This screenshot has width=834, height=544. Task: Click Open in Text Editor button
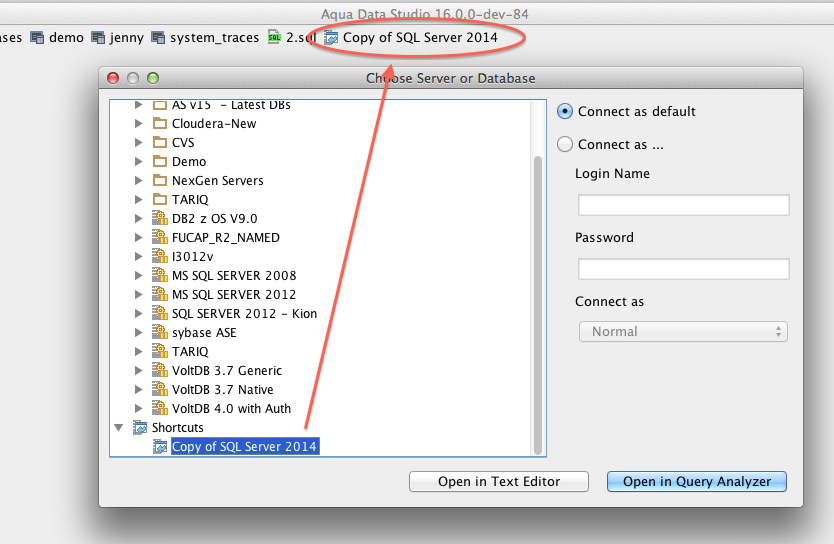(x=499, y=481)
